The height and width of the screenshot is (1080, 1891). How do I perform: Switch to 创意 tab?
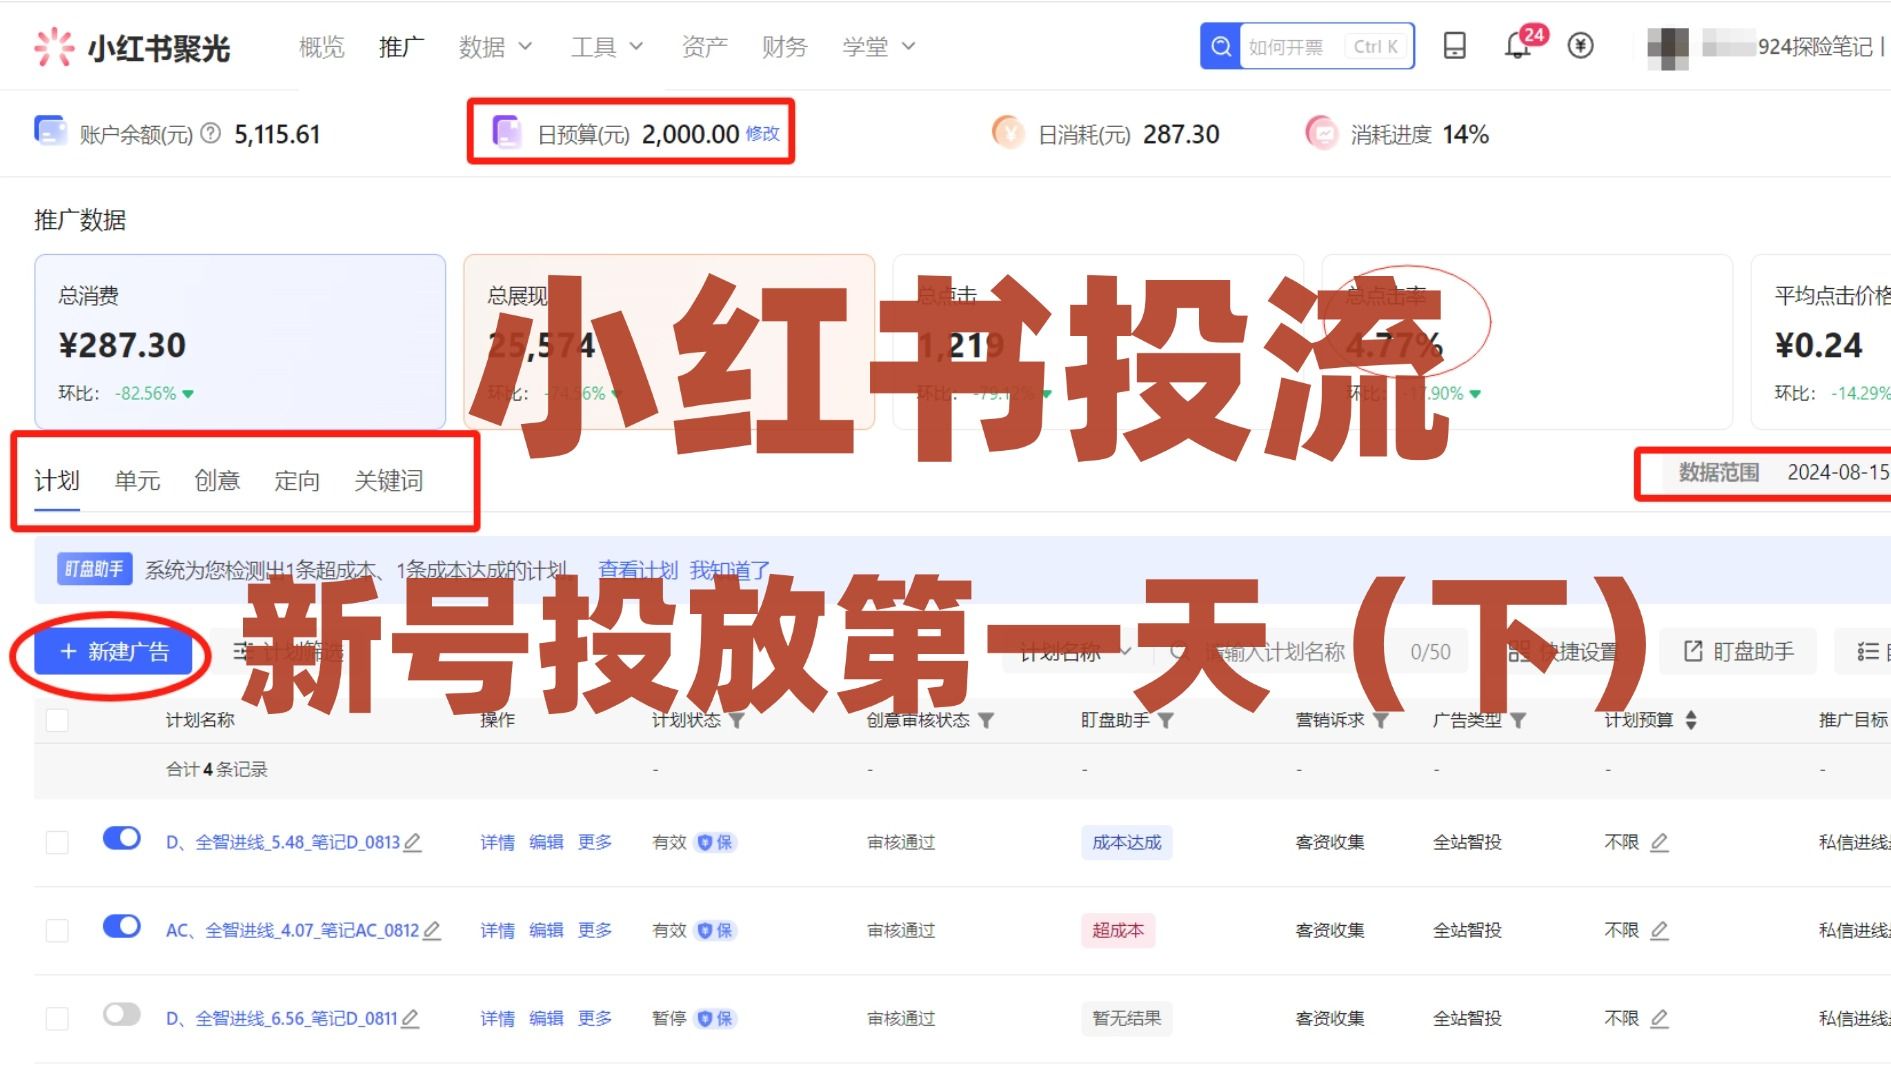pyautogui.click(x=217, y=481)
